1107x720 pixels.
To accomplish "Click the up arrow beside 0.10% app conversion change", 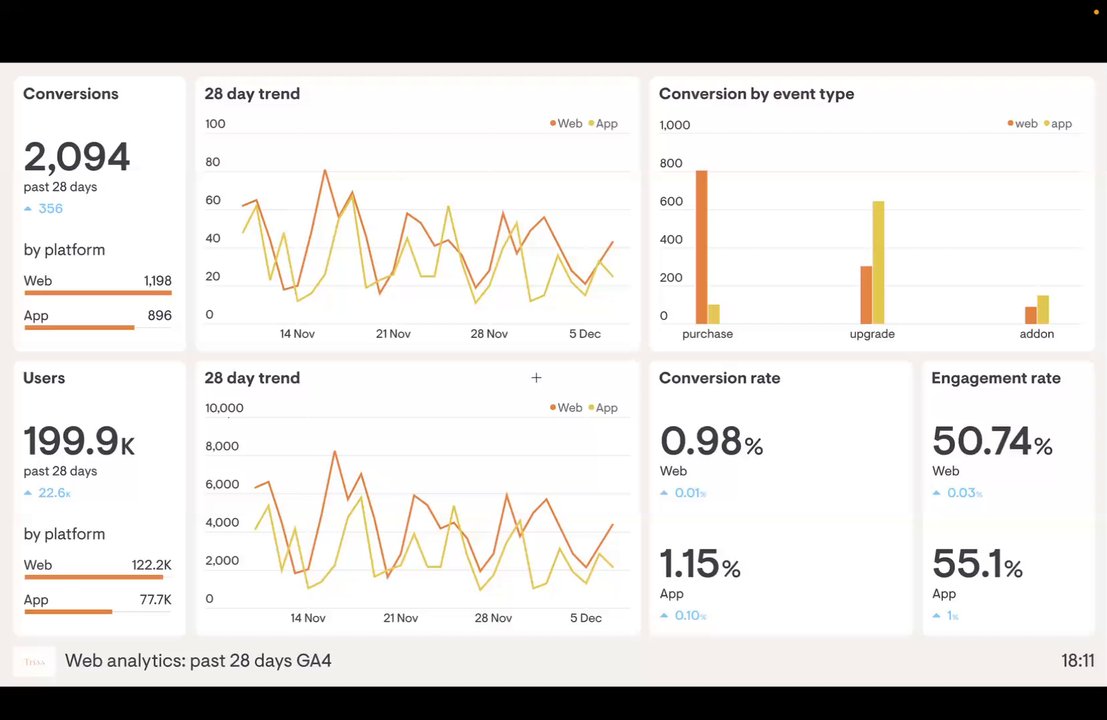I will [x=664, y=616].
